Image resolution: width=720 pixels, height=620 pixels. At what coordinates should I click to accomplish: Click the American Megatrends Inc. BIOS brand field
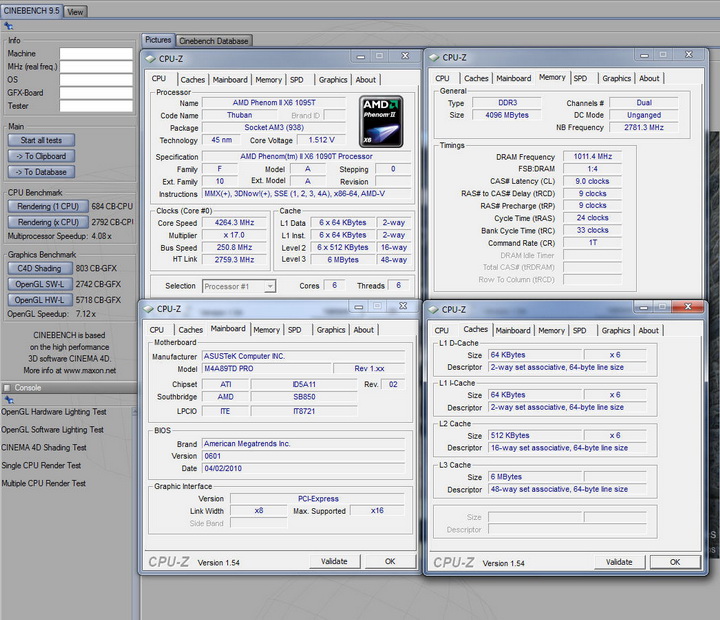tap(303, 444)
